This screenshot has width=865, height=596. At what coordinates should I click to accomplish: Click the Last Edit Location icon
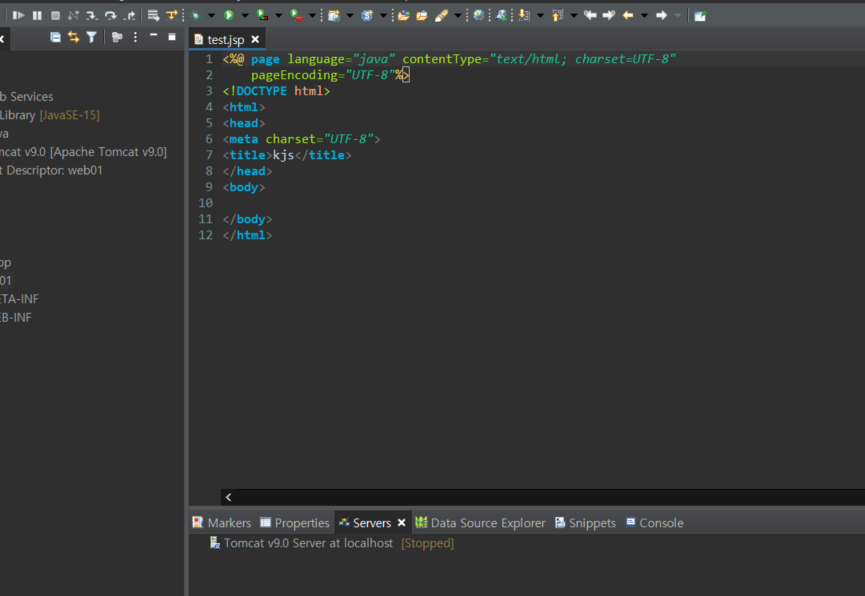click(x=590, y=15)
